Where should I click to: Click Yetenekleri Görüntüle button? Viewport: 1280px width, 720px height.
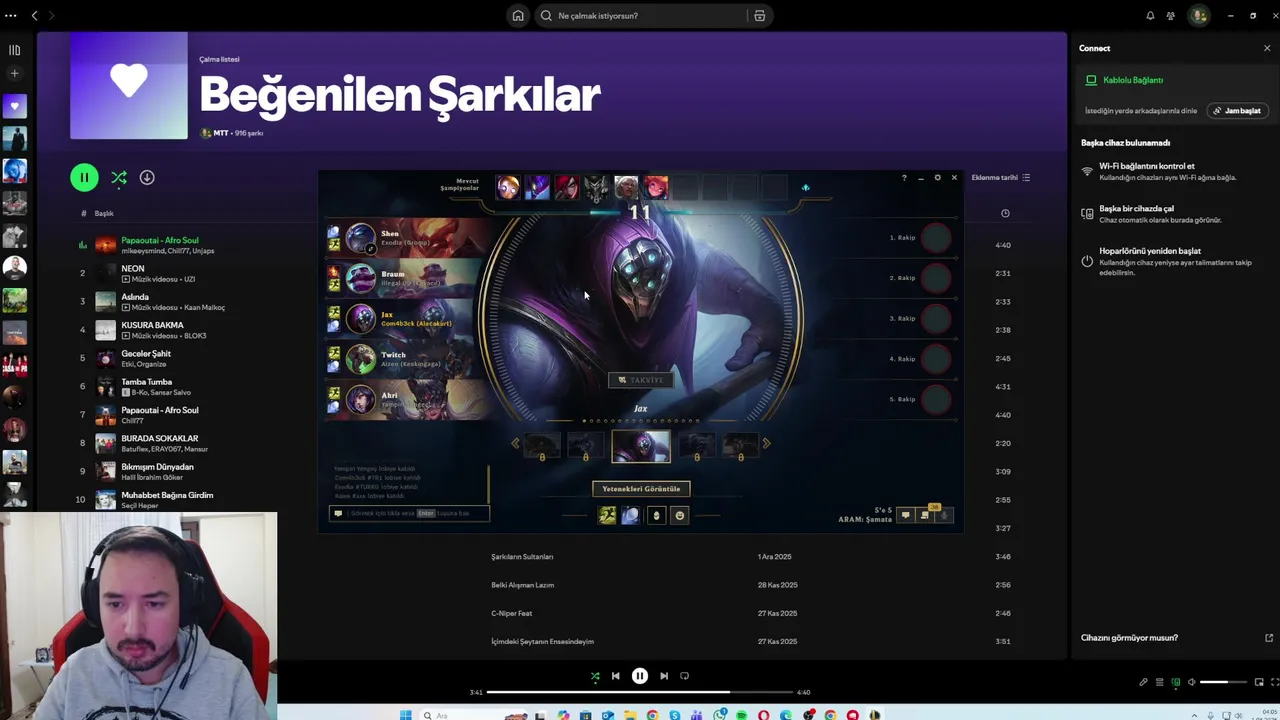coord(641,489)
